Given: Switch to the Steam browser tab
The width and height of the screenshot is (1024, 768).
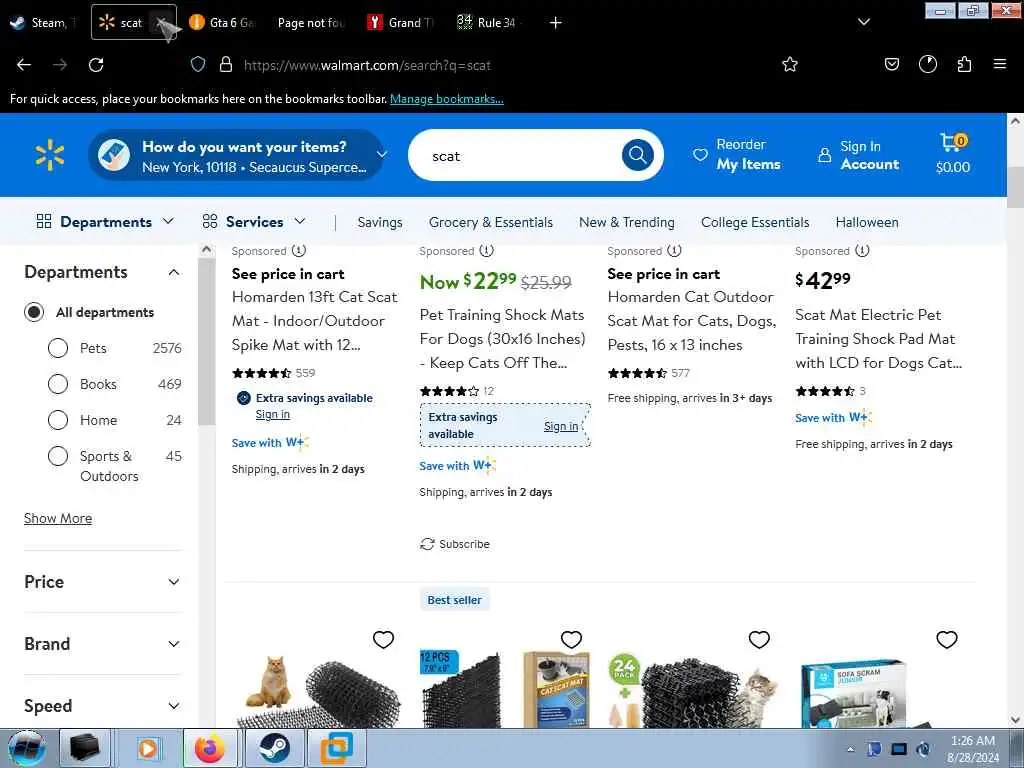Looking at the screenshot, I should tap(43, 23).
